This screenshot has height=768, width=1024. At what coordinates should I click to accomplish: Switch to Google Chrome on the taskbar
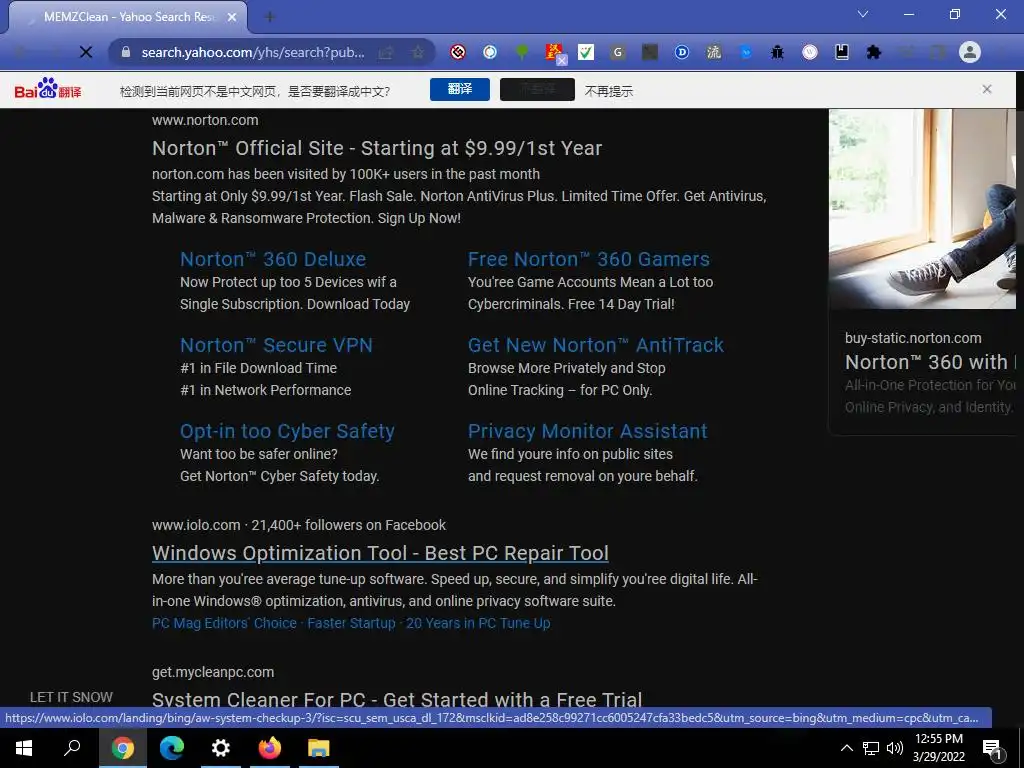pos(122,748)
